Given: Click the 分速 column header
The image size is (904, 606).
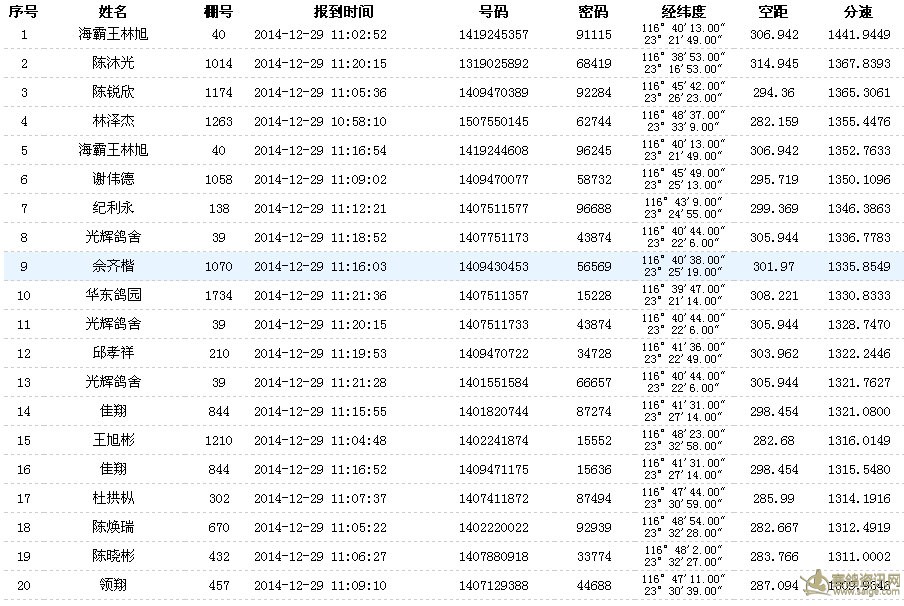Looking at the screenshot, I should pos(858,12).
